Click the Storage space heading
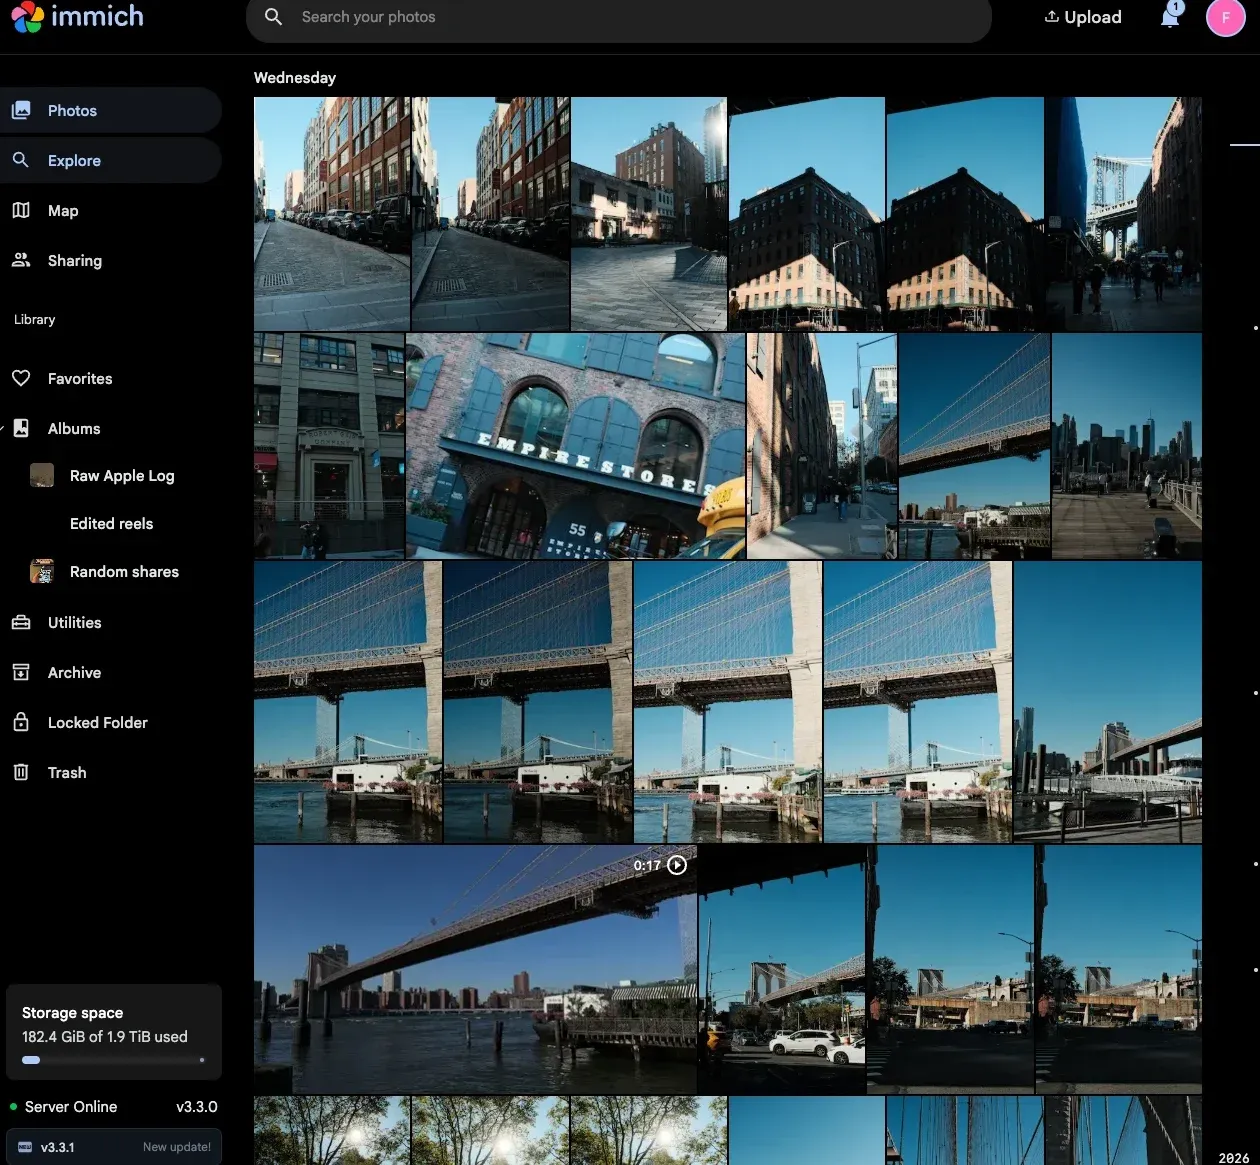The image size is (1260, 1165). (x=73, y=1013)
